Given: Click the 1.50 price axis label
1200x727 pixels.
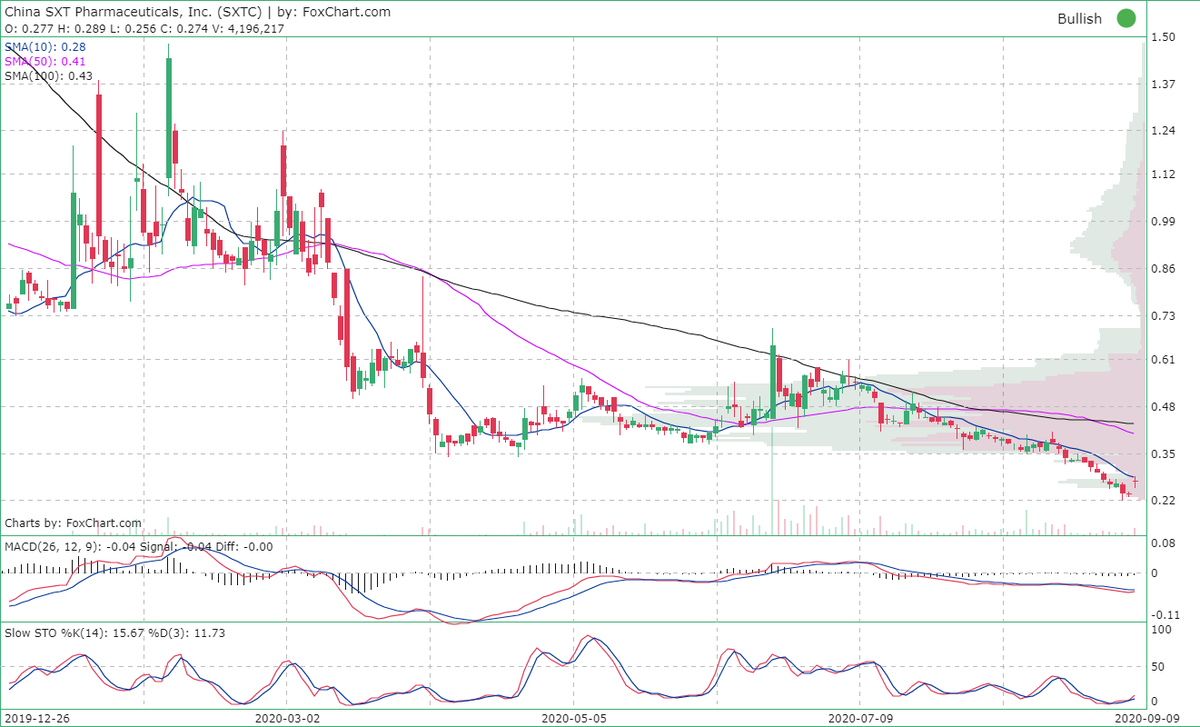Looking at the screenshot, I should [1162, 38].
